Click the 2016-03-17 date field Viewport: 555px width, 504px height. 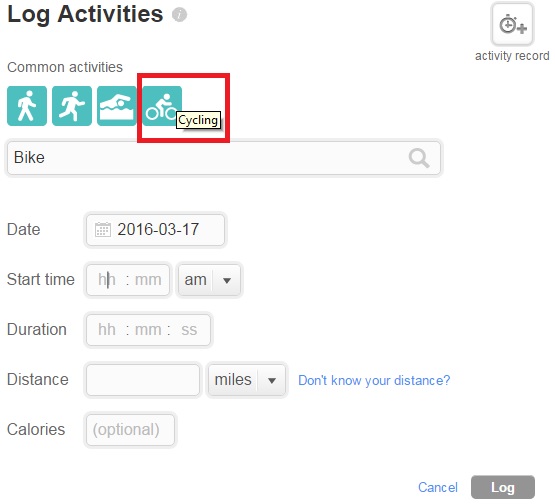[x=155, y=230]
